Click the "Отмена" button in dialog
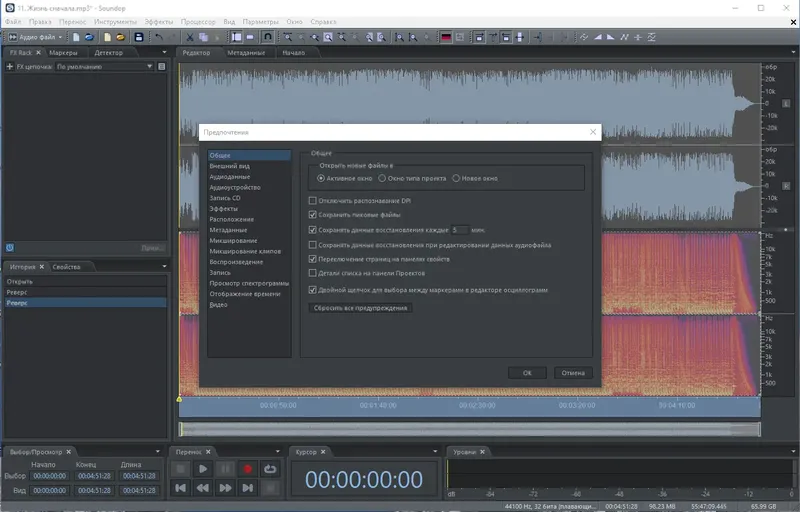The height and width of the screenshot is (512, 800). click(572, 373)
